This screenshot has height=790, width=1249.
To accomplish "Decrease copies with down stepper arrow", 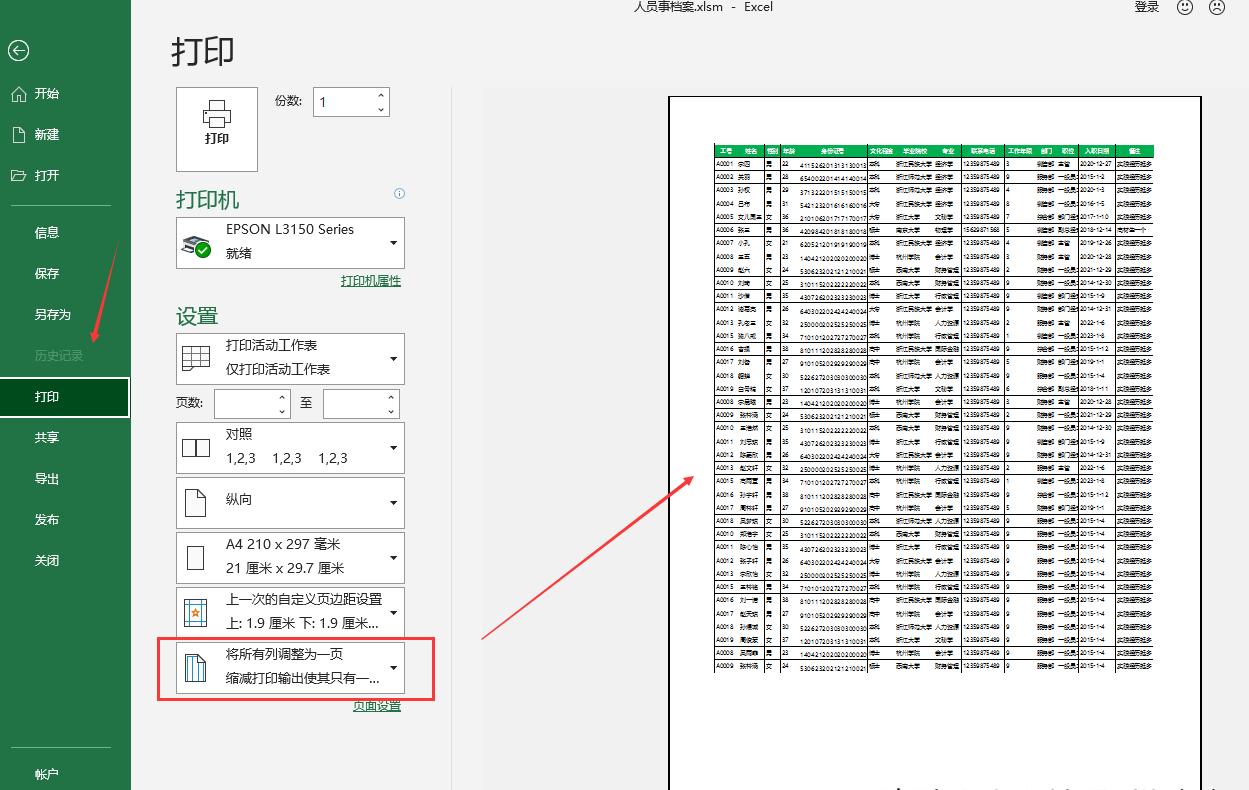I will pos(381,109).
